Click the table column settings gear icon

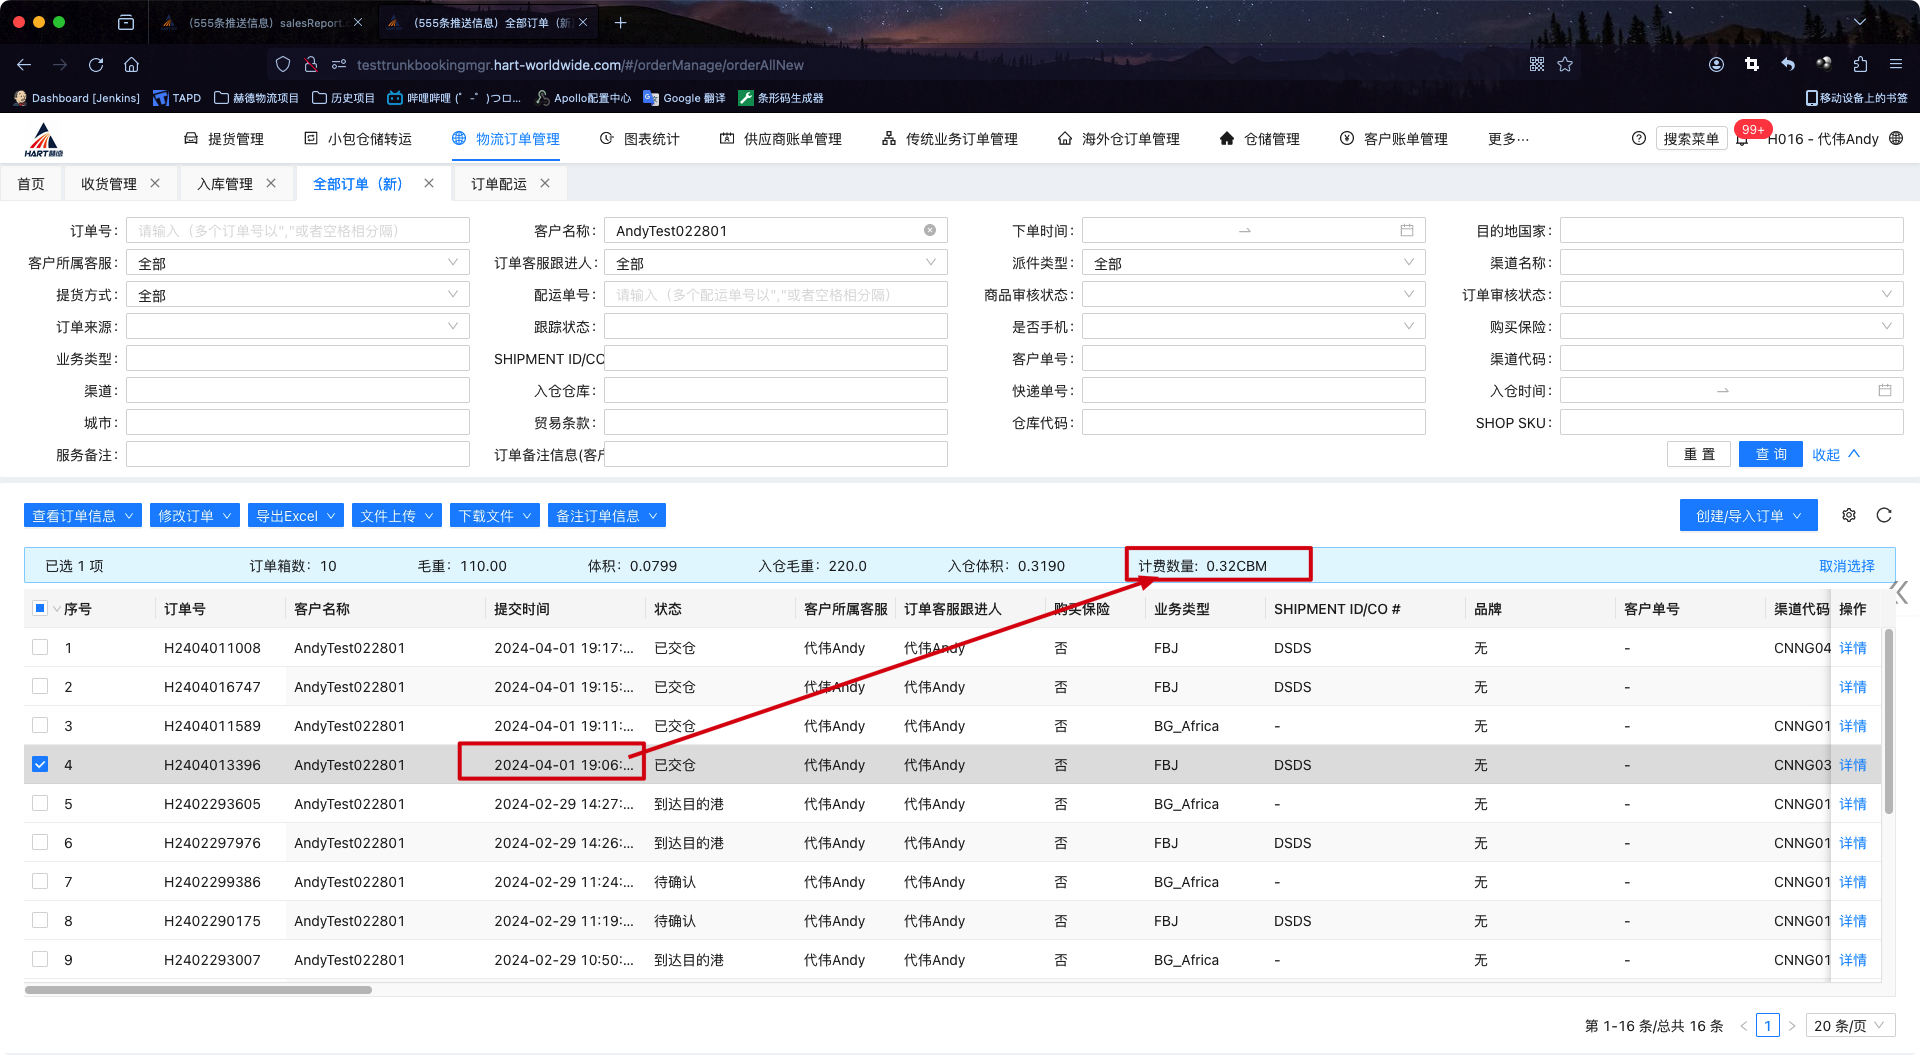1849,515
